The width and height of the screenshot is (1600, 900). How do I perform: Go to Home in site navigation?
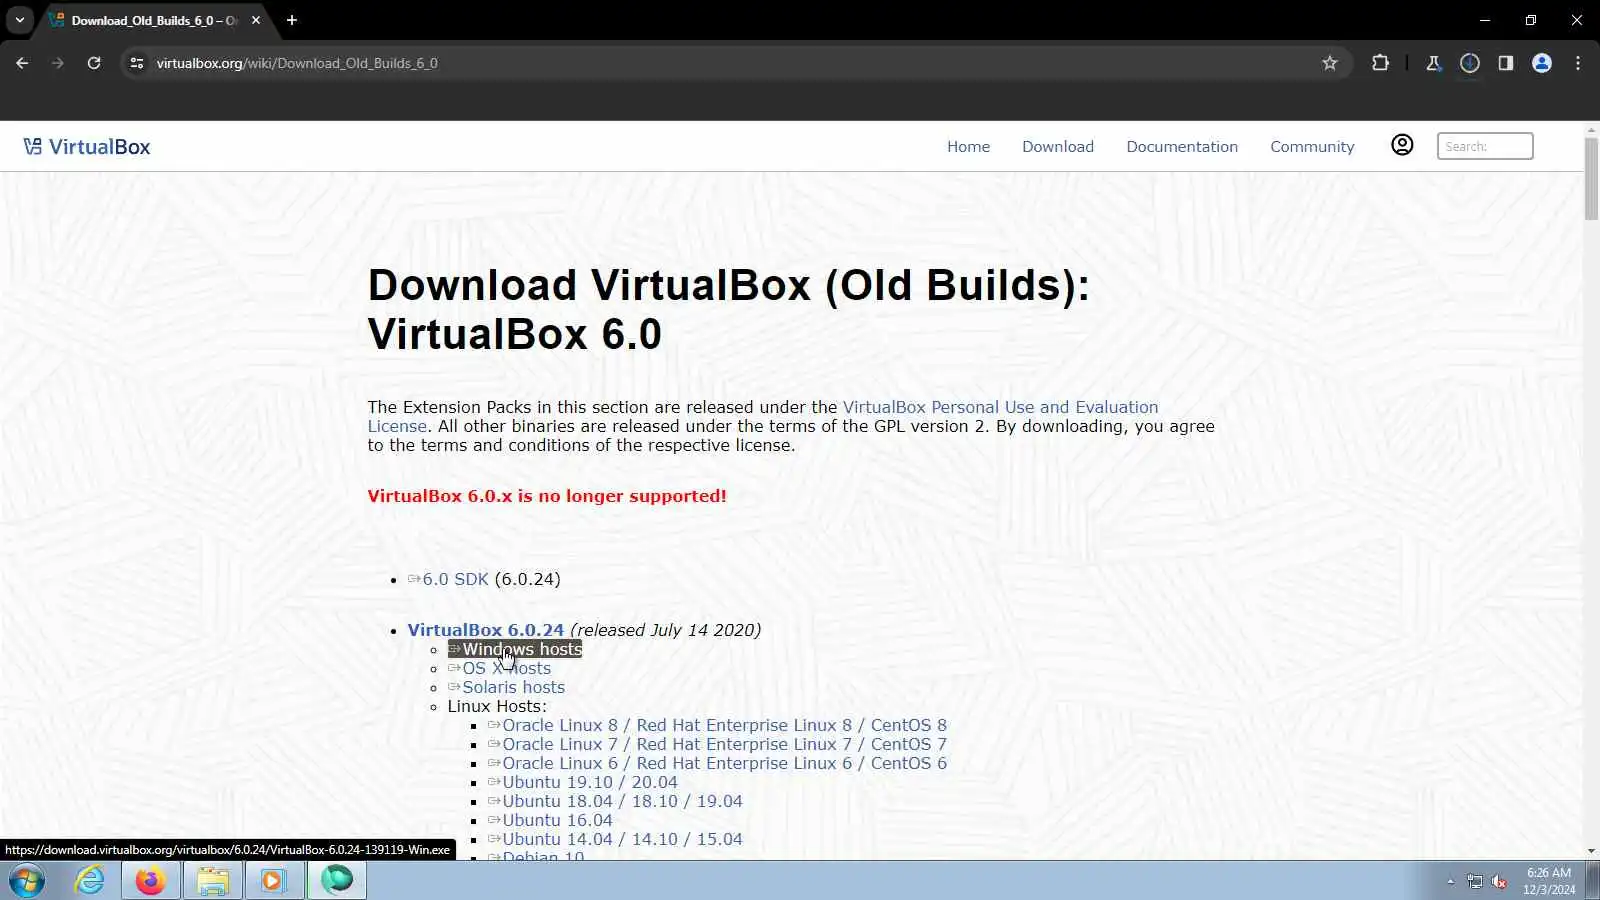[x=968, y=147]
